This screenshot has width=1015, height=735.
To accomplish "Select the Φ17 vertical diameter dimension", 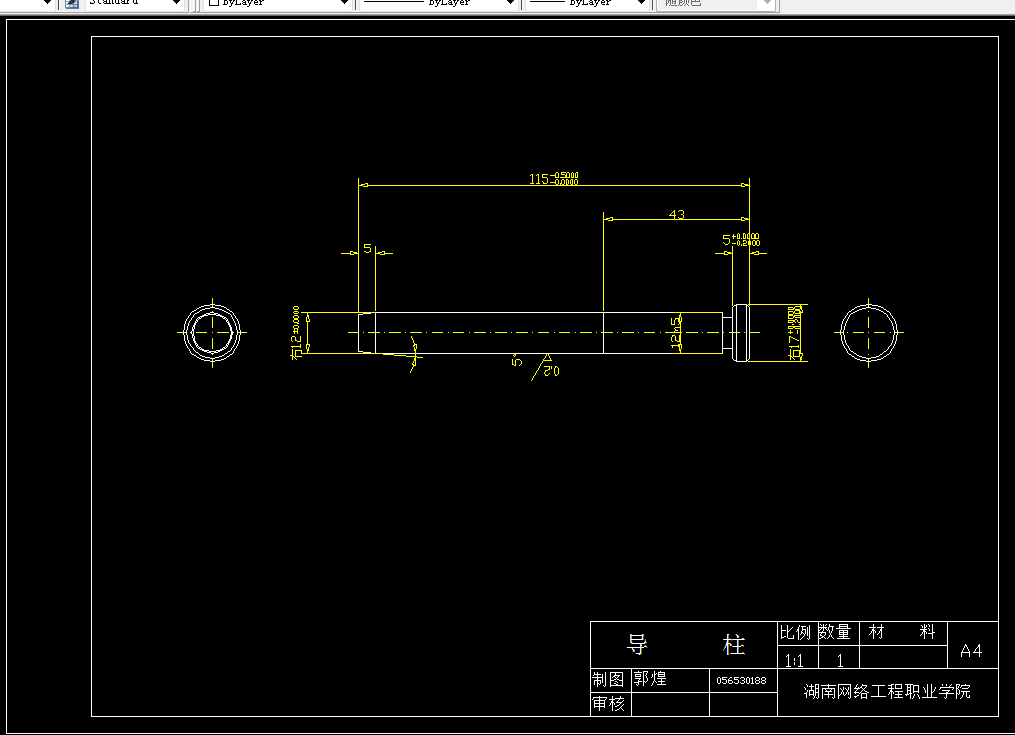I will click(796, 333).
